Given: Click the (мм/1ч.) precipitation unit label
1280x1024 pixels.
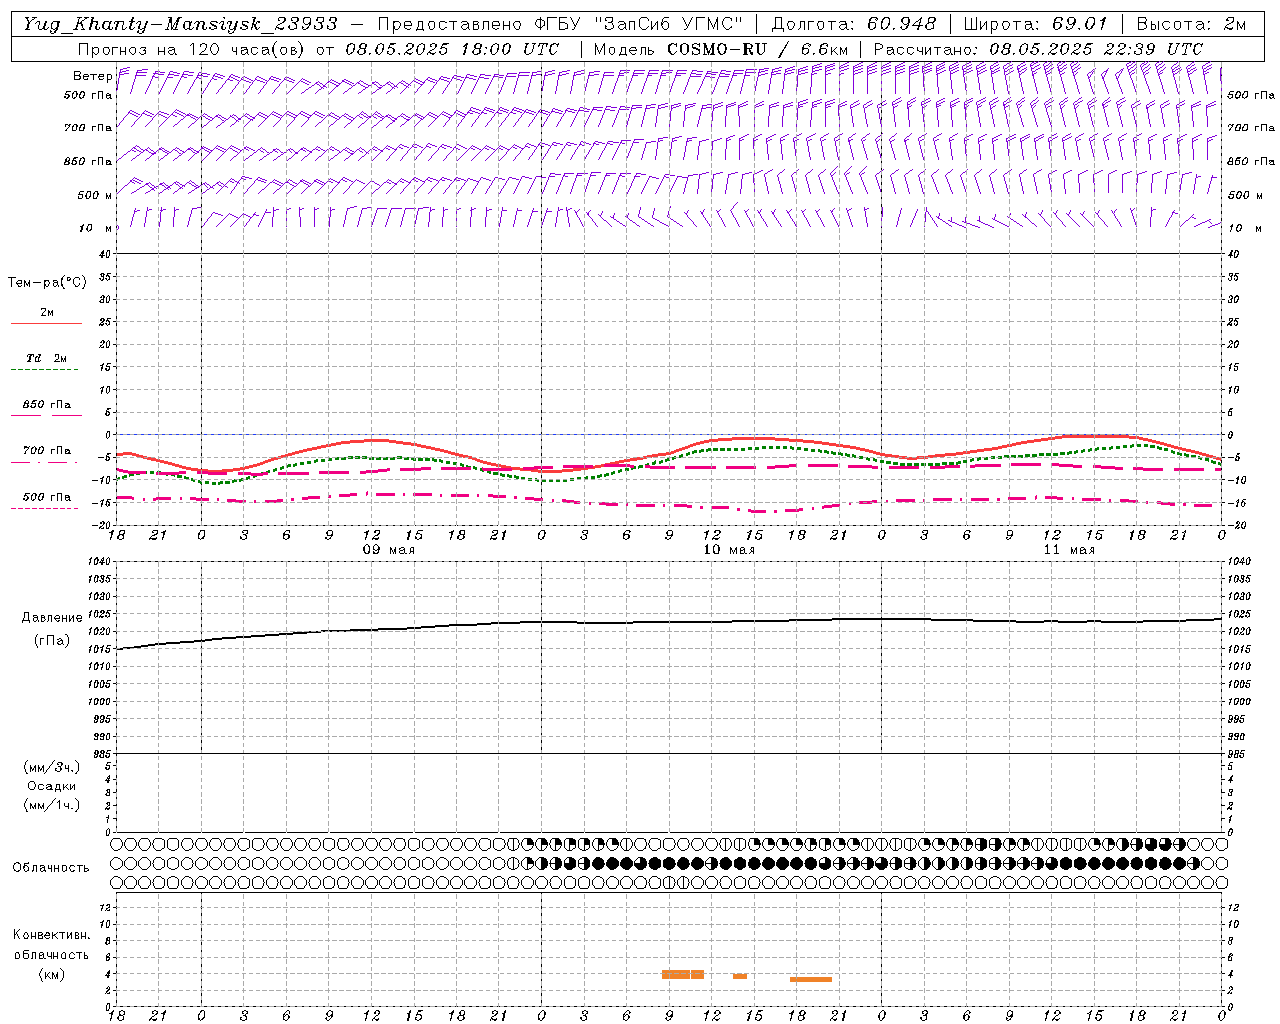Looking at the screenshot, I should coord(52,805).
